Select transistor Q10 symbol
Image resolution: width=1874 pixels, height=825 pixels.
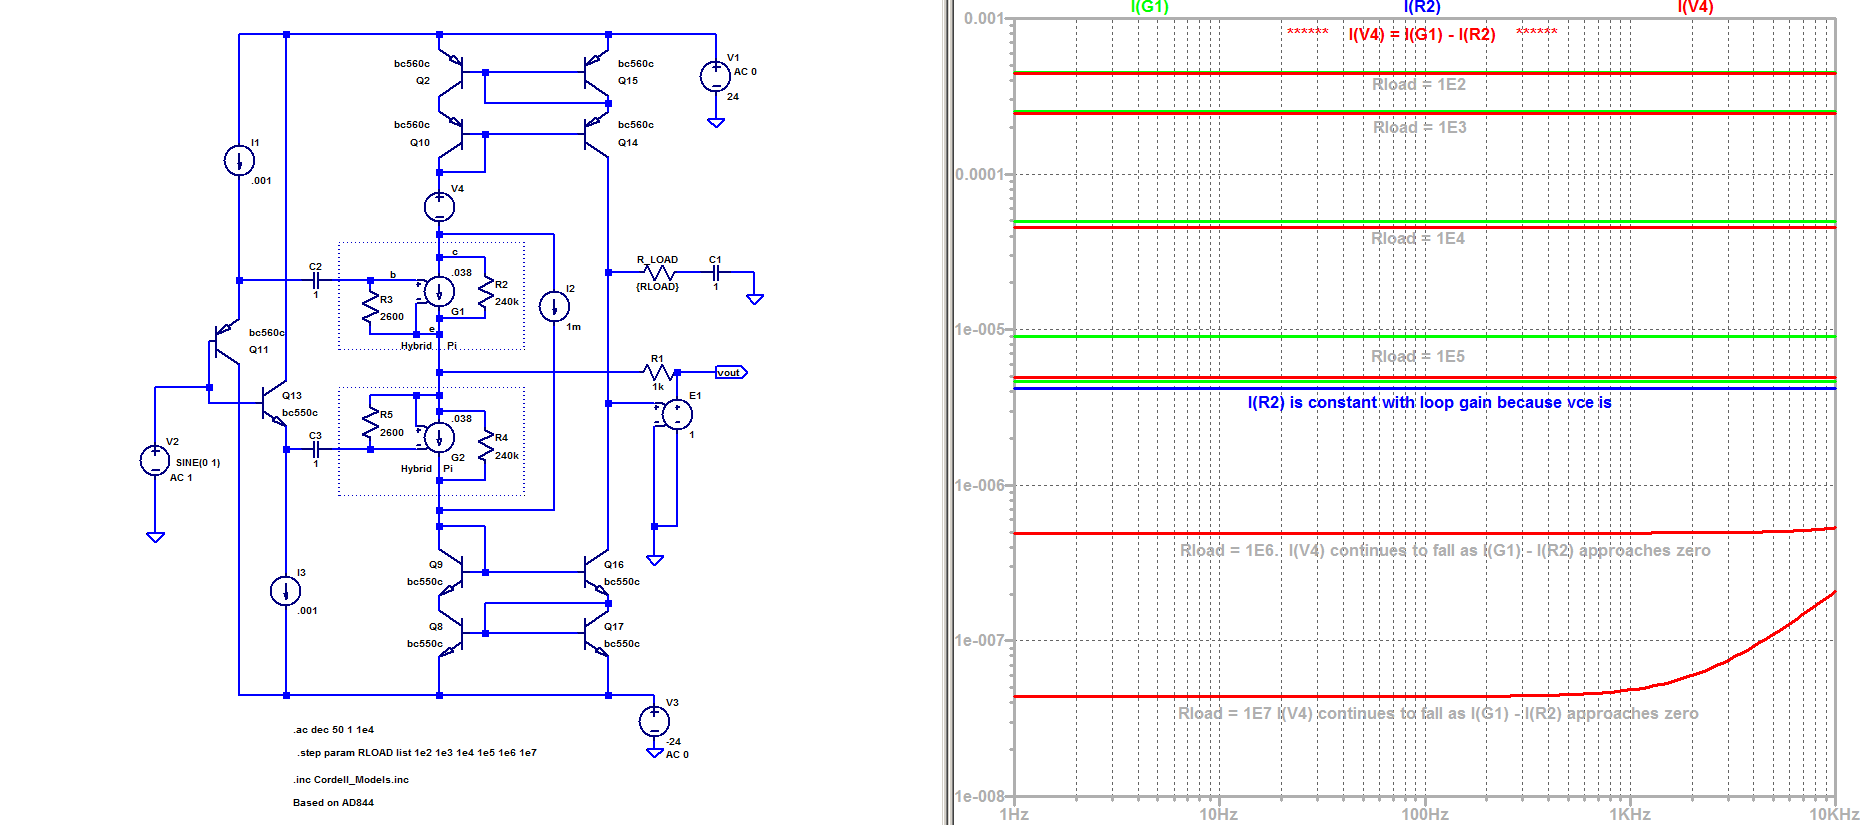pos(451,134)
